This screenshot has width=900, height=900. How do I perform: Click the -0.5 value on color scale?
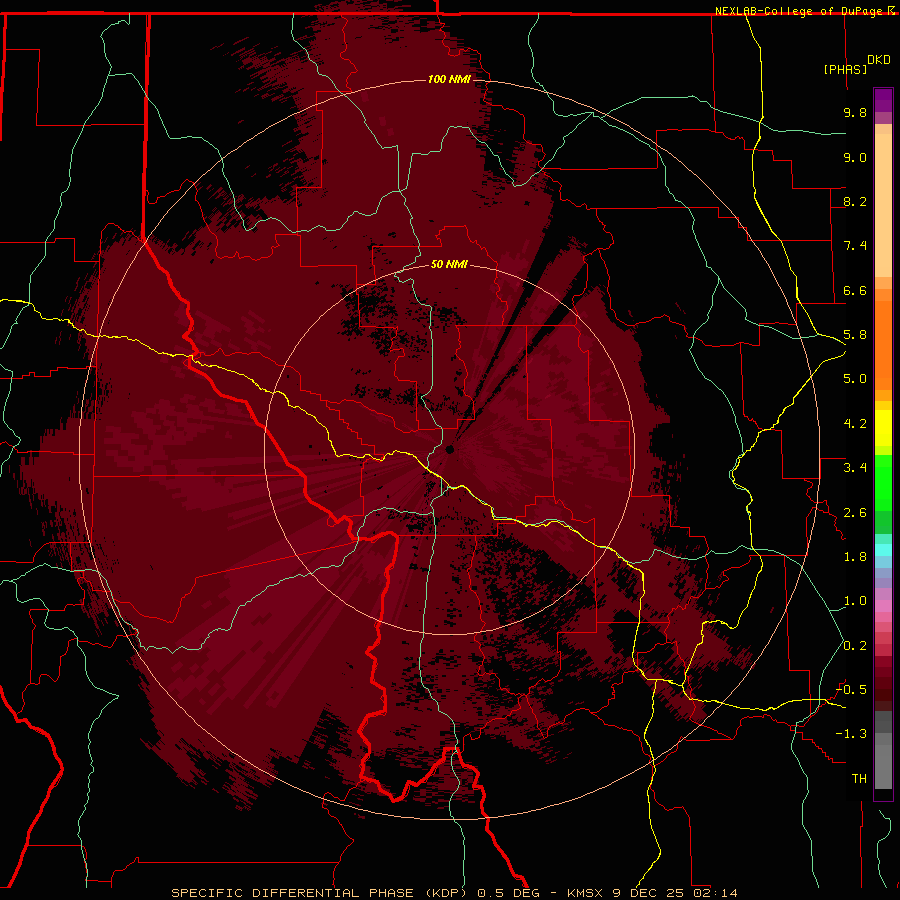tap(851, 690)
